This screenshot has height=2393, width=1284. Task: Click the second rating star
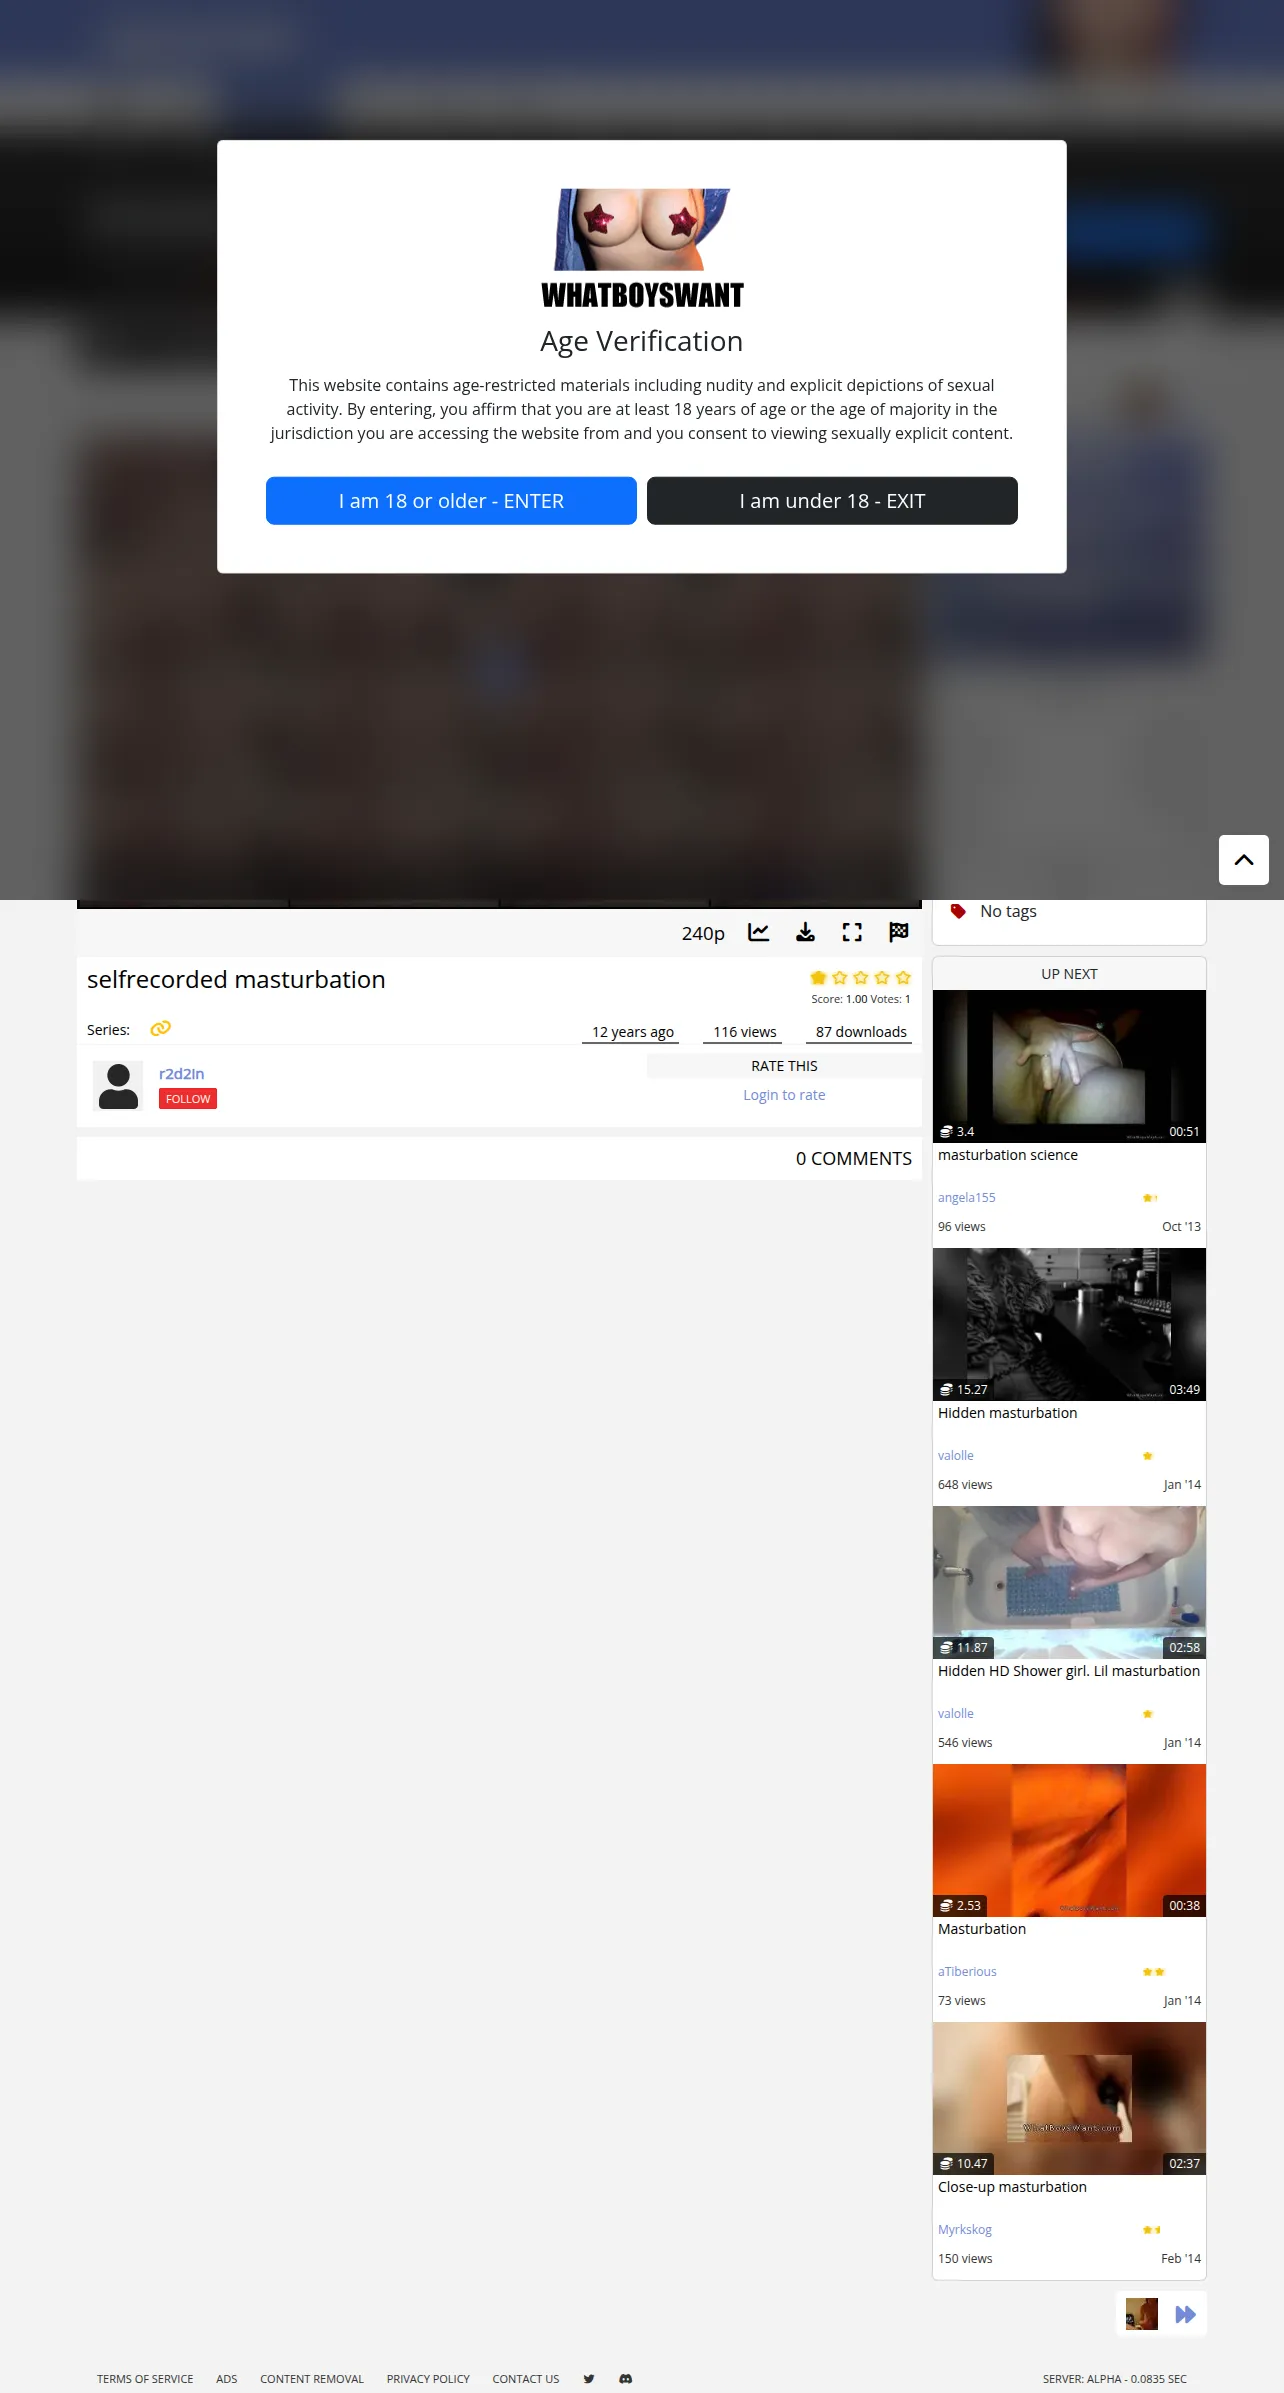(x=840, y=977)
